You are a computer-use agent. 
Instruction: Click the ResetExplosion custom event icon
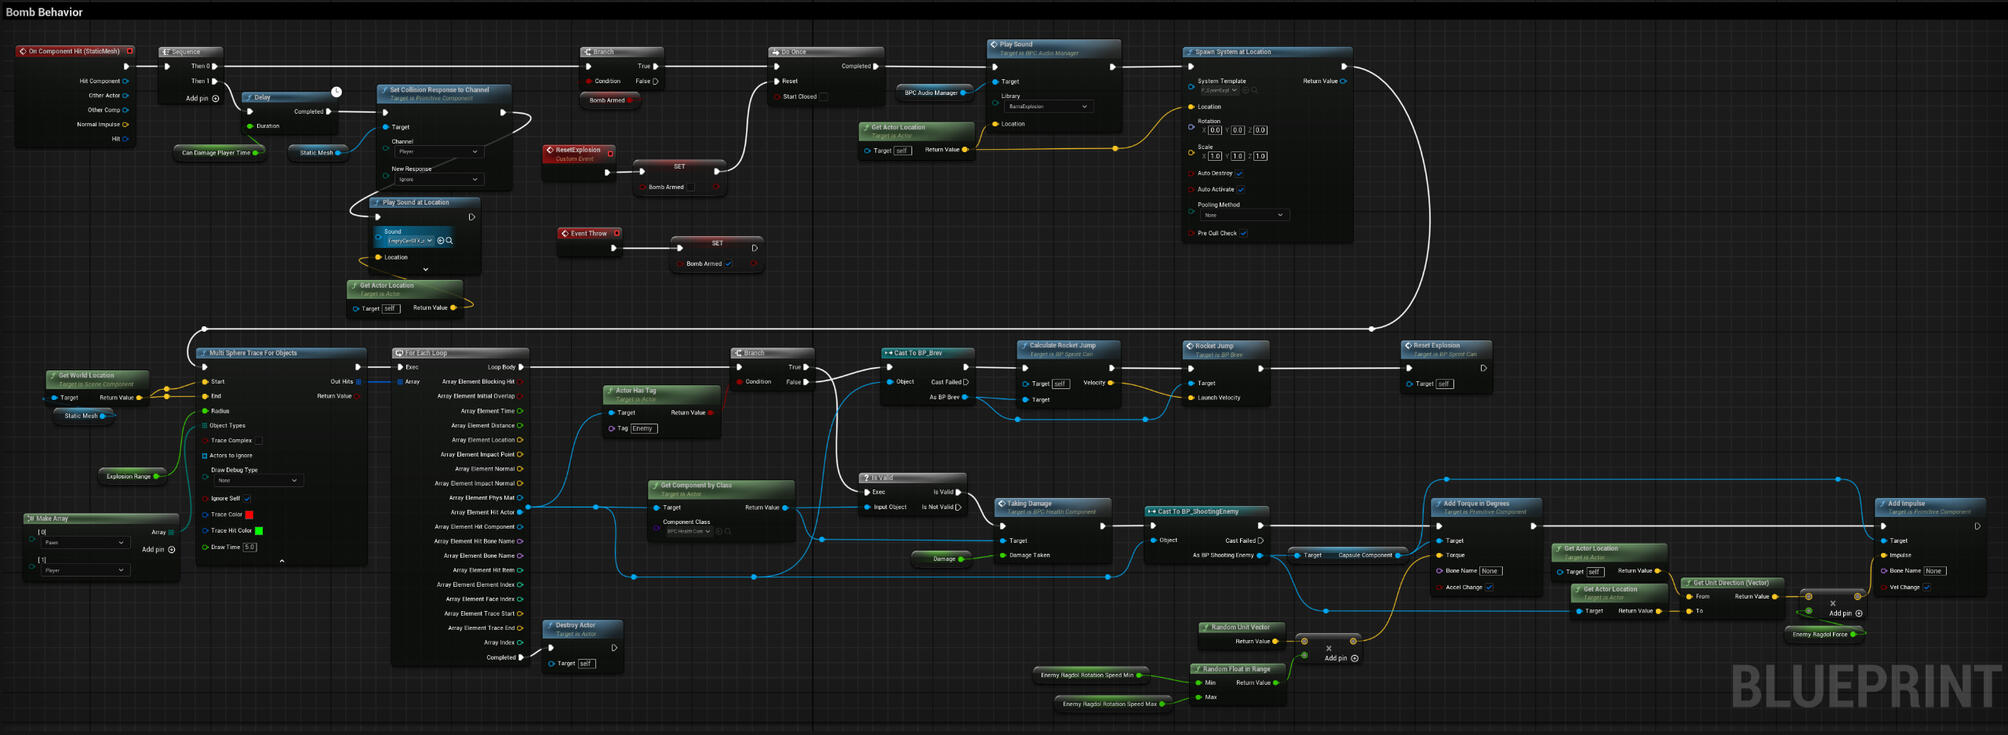coord(550,150)
